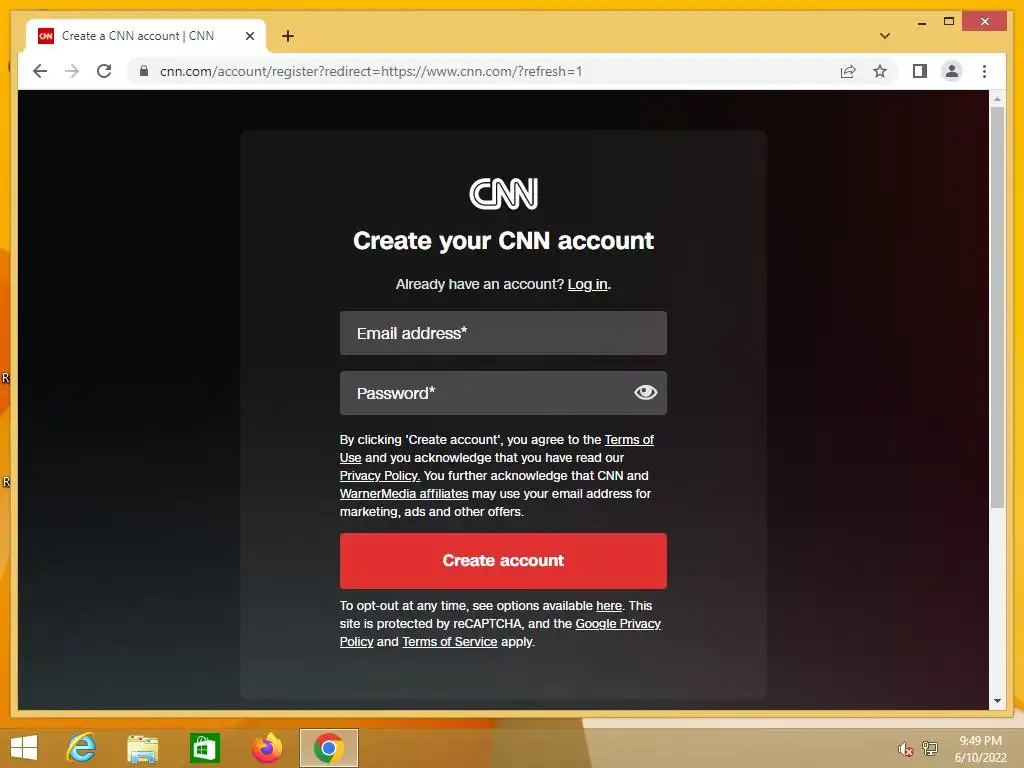Click the Chrome taskbar icon
The width and height of the screenshot is (1024, 768).
point(328,748)
